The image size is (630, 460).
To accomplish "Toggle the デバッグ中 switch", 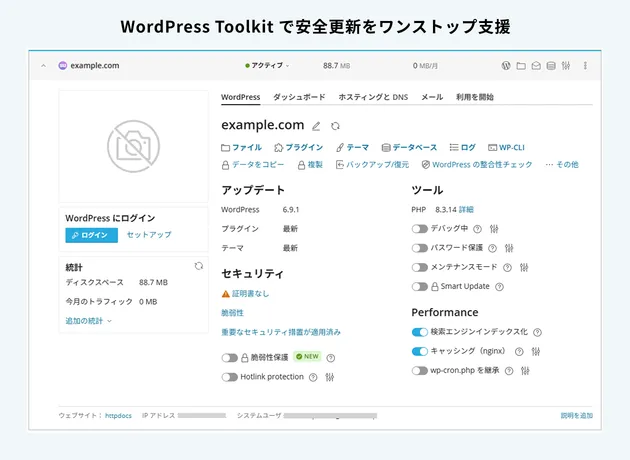I will click(420, 229).
